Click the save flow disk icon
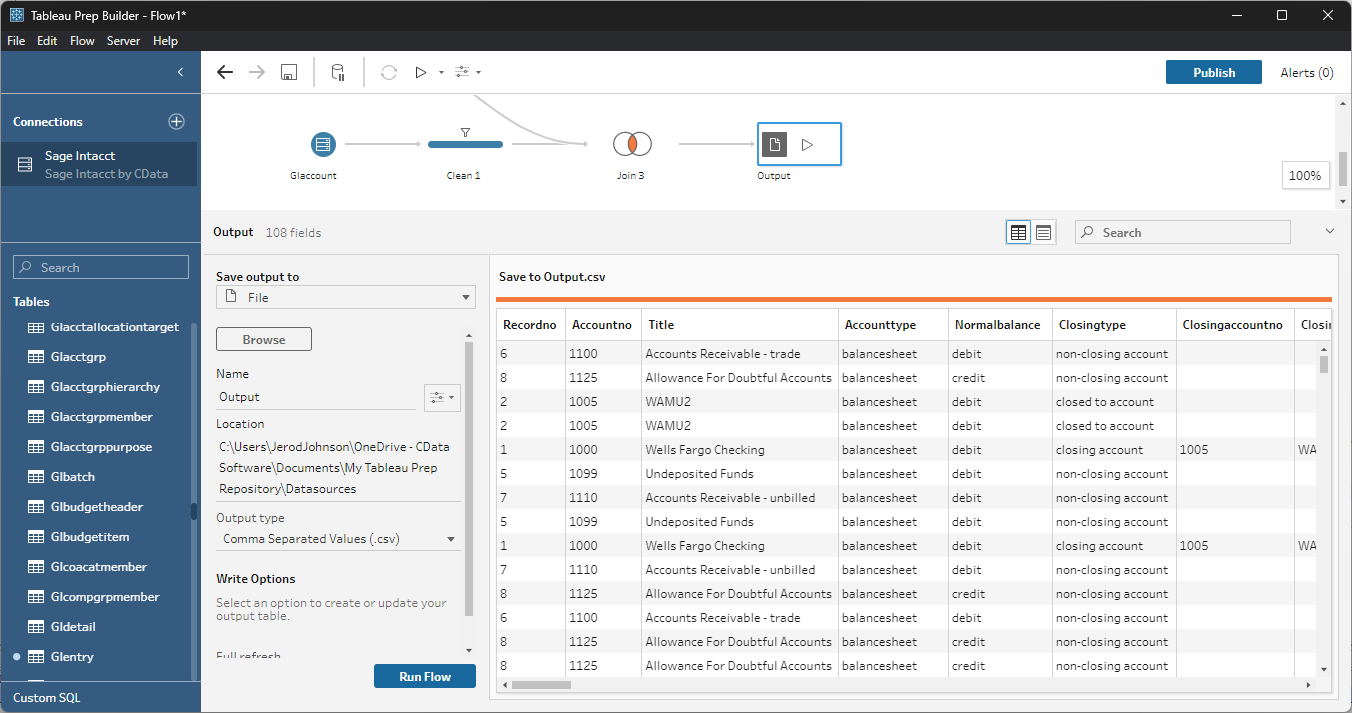This screenshot has width=1352, height=713. click(289, 72)
